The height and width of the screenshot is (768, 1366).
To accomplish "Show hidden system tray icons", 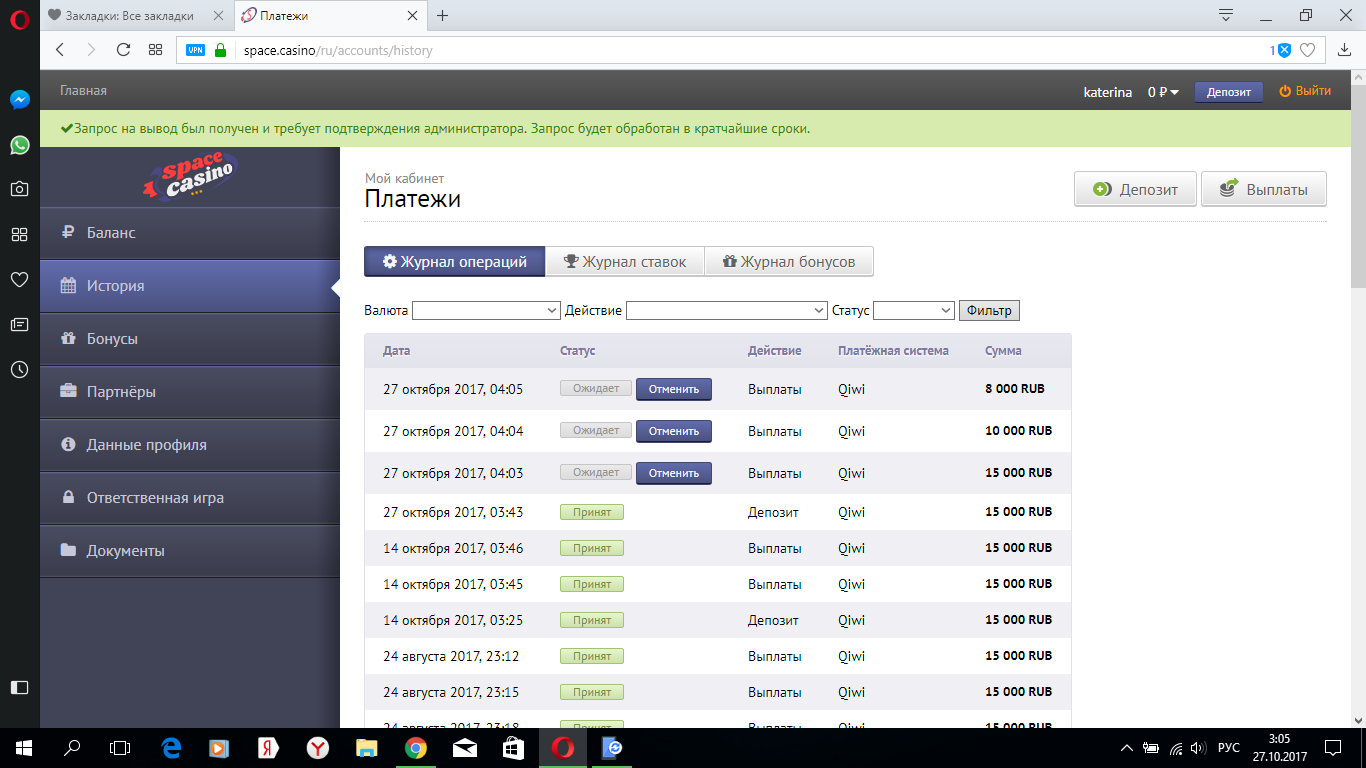I will pyautogui.click(x=1127, y=747).
